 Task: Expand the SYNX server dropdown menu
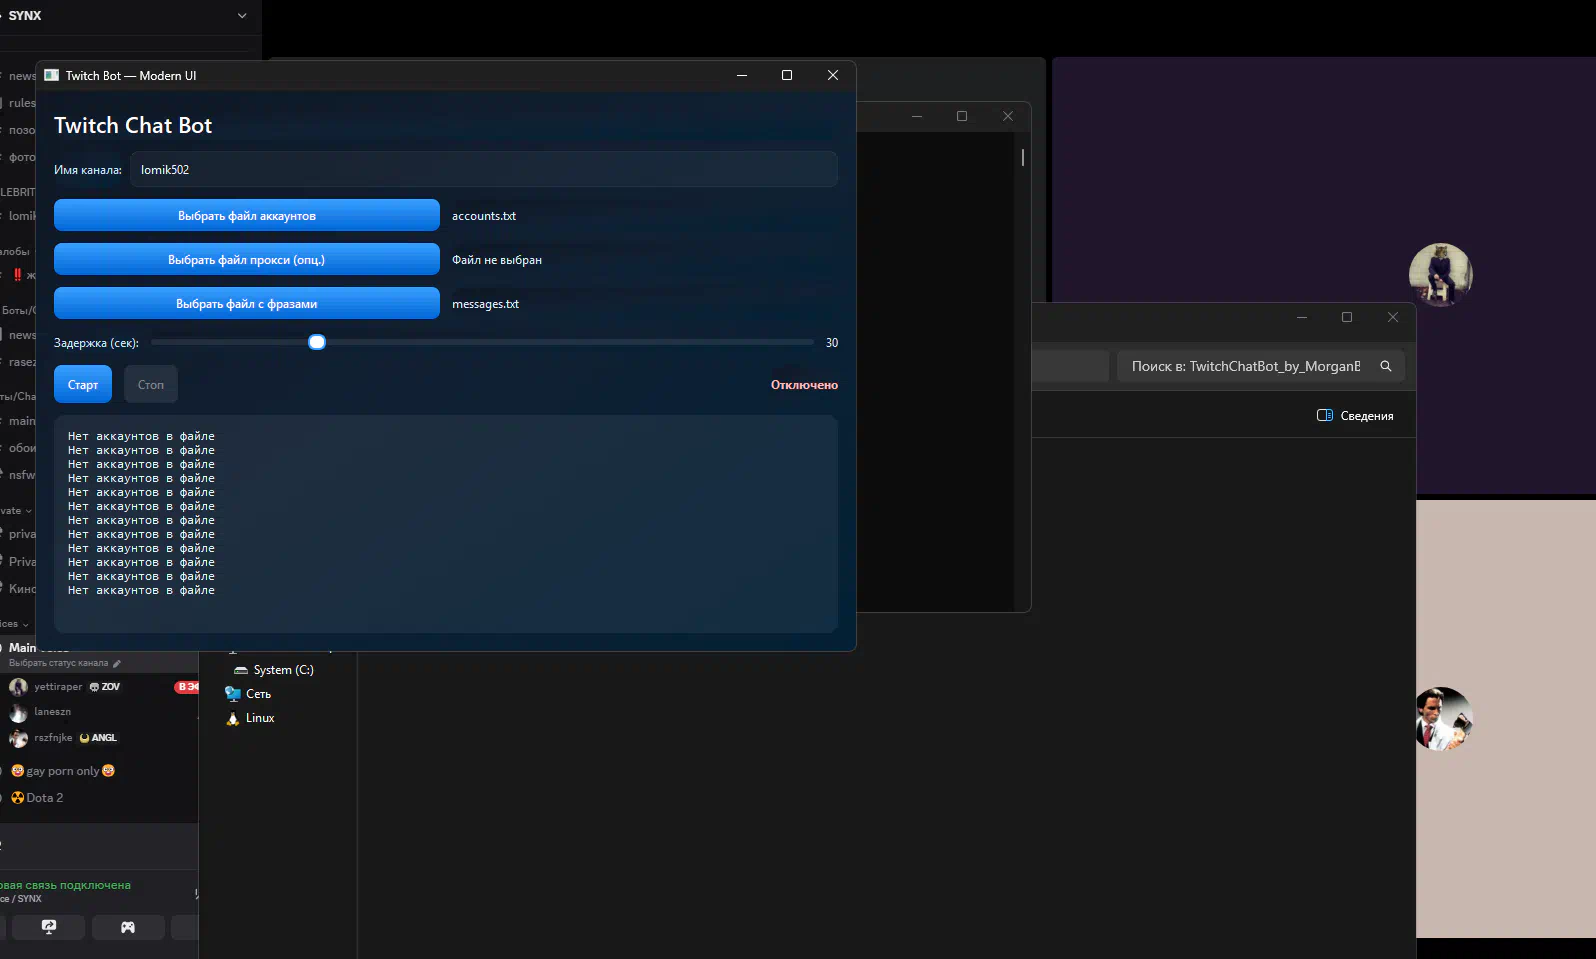coord(241,16)
